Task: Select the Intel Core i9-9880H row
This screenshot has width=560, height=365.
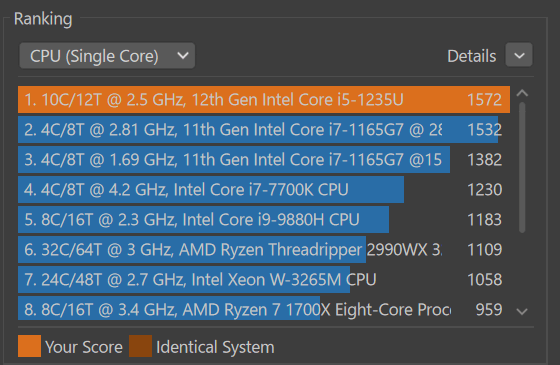Action: [x=264, y=220]
